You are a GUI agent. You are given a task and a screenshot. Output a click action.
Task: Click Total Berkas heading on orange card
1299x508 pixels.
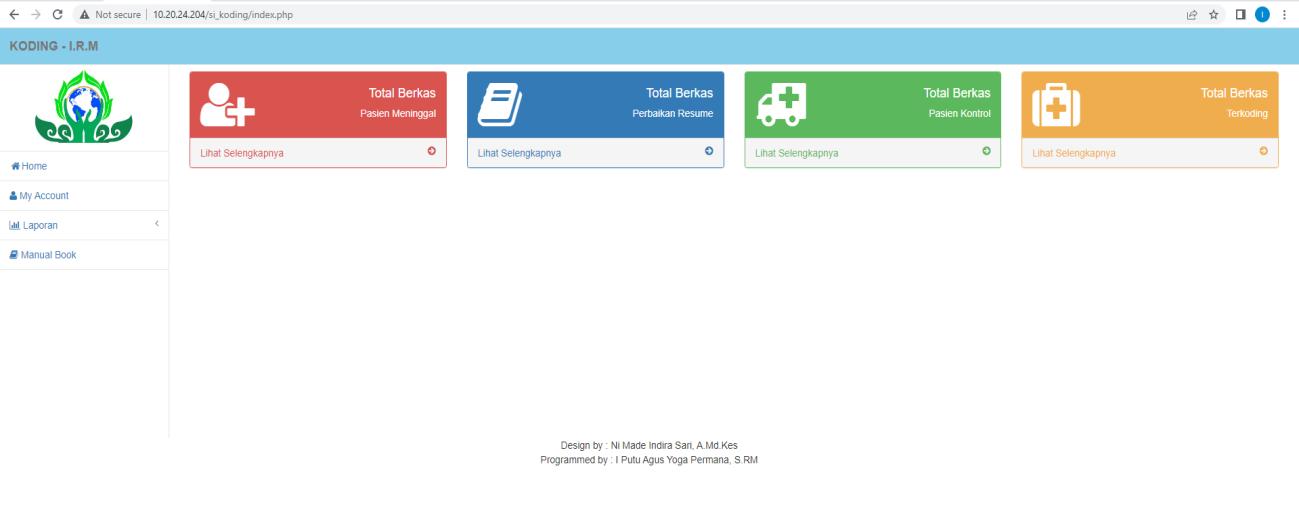coord(1234,93)
